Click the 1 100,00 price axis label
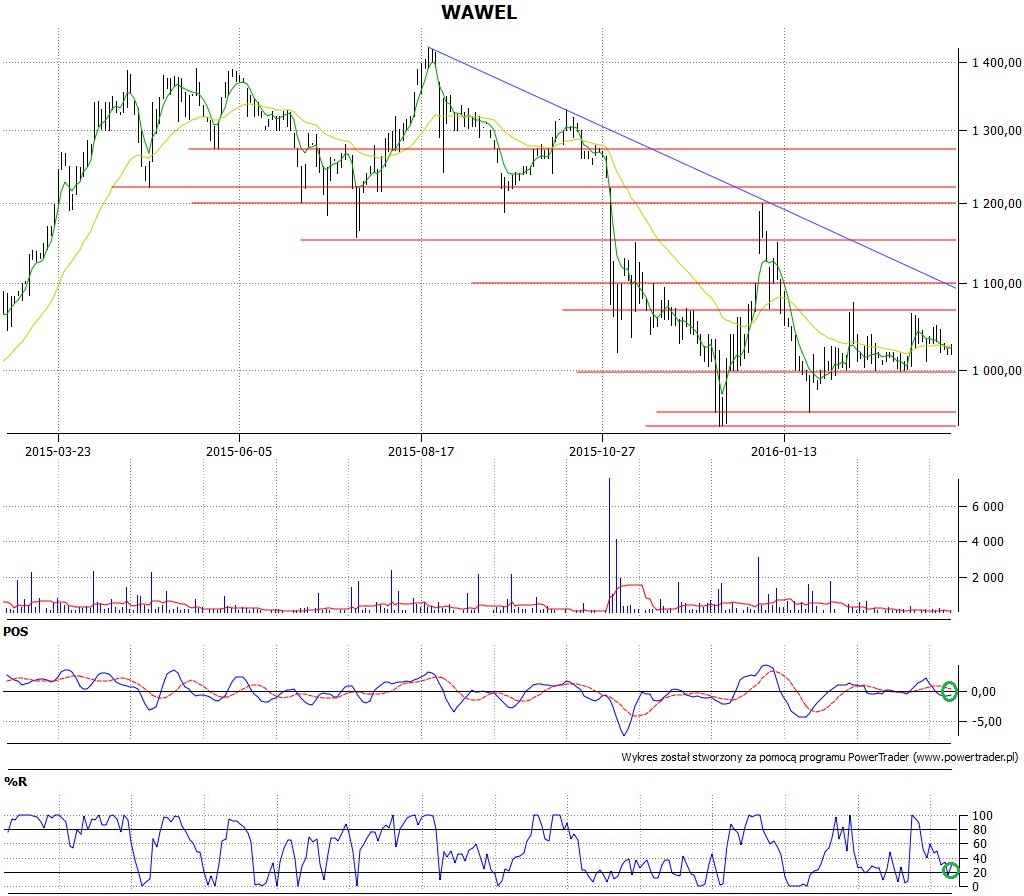 [997, 283]
